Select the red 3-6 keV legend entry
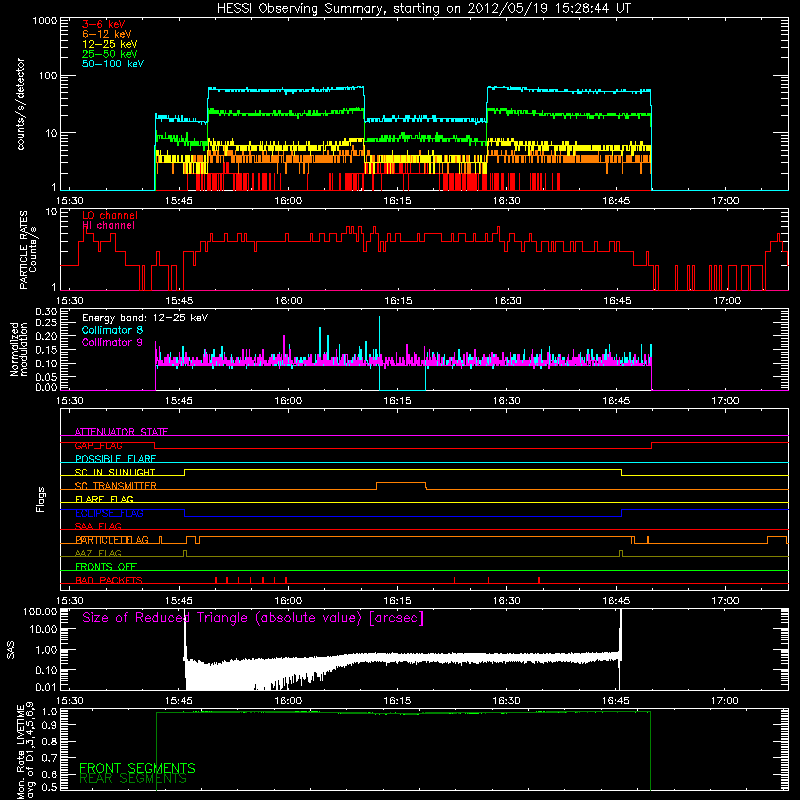800x800 pixels. 104,24
